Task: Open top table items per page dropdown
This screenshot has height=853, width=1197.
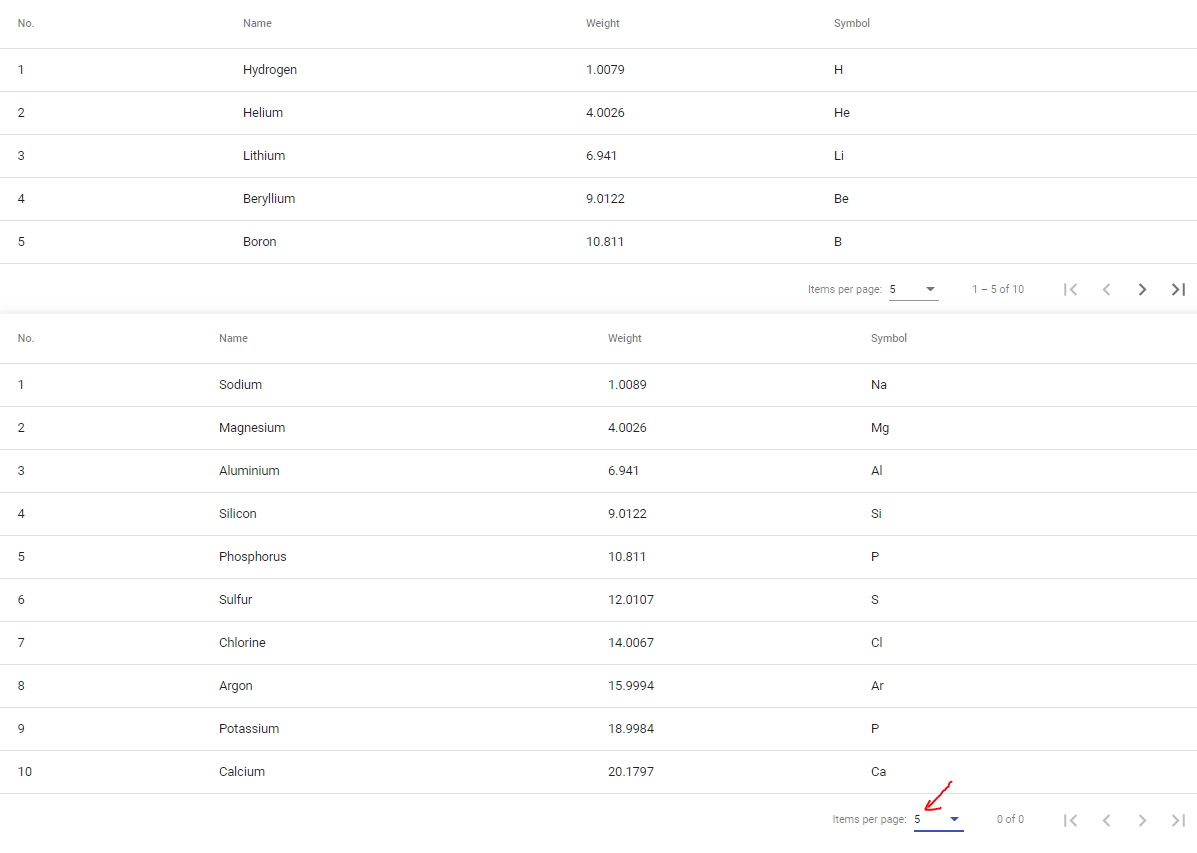Action: click(913, 289)
